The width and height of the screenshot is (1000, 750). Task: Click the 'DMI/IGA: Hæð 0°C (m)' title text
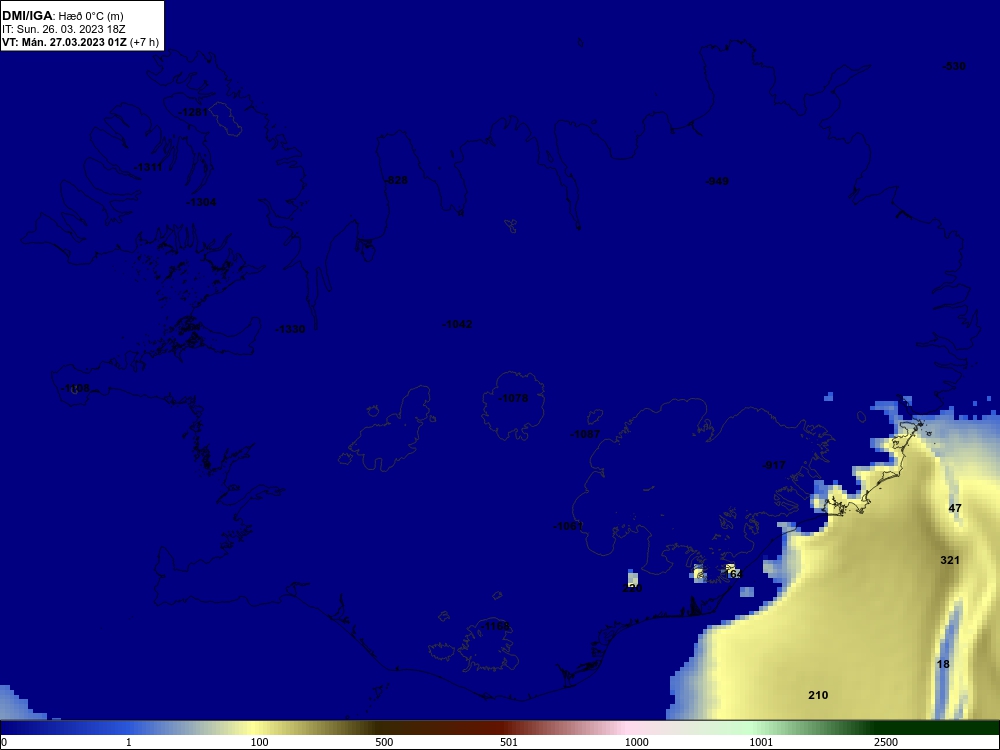coord(62,16)
